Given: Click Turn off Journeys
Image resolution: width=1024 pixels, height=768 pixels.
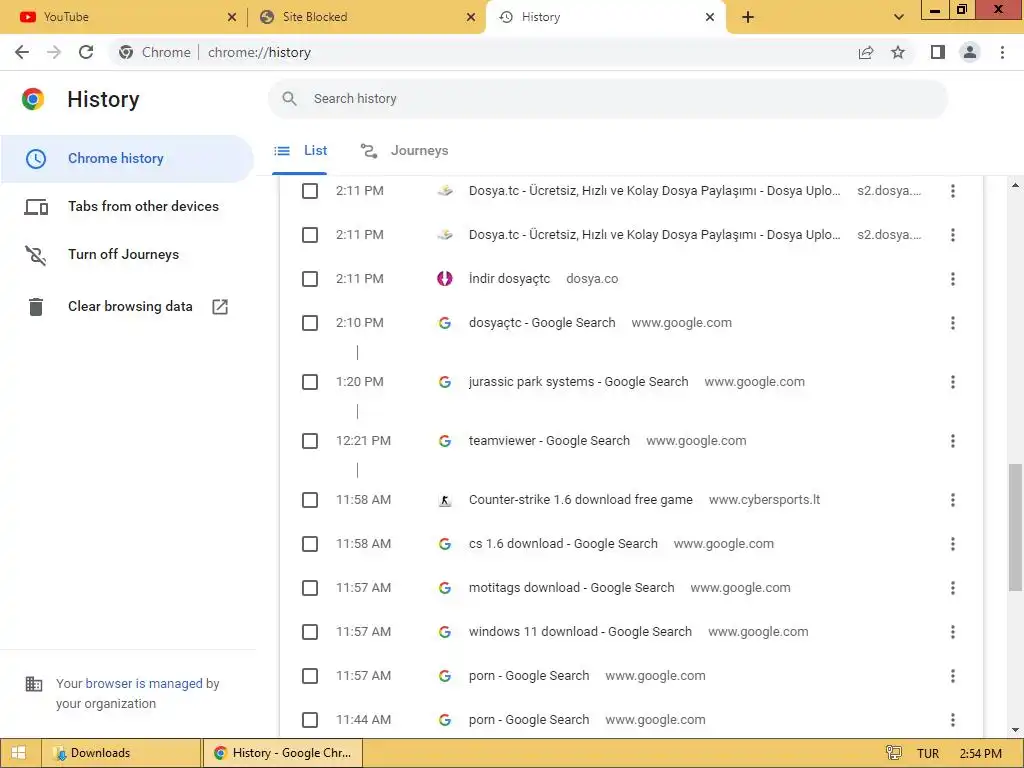Looking at the screenshot, I should (127, 255).
